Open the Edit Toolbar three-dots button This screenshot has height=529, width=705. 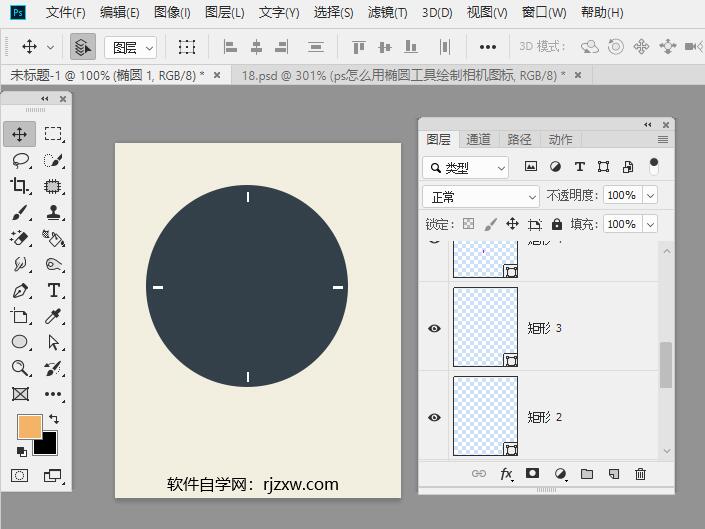(53, 394)
